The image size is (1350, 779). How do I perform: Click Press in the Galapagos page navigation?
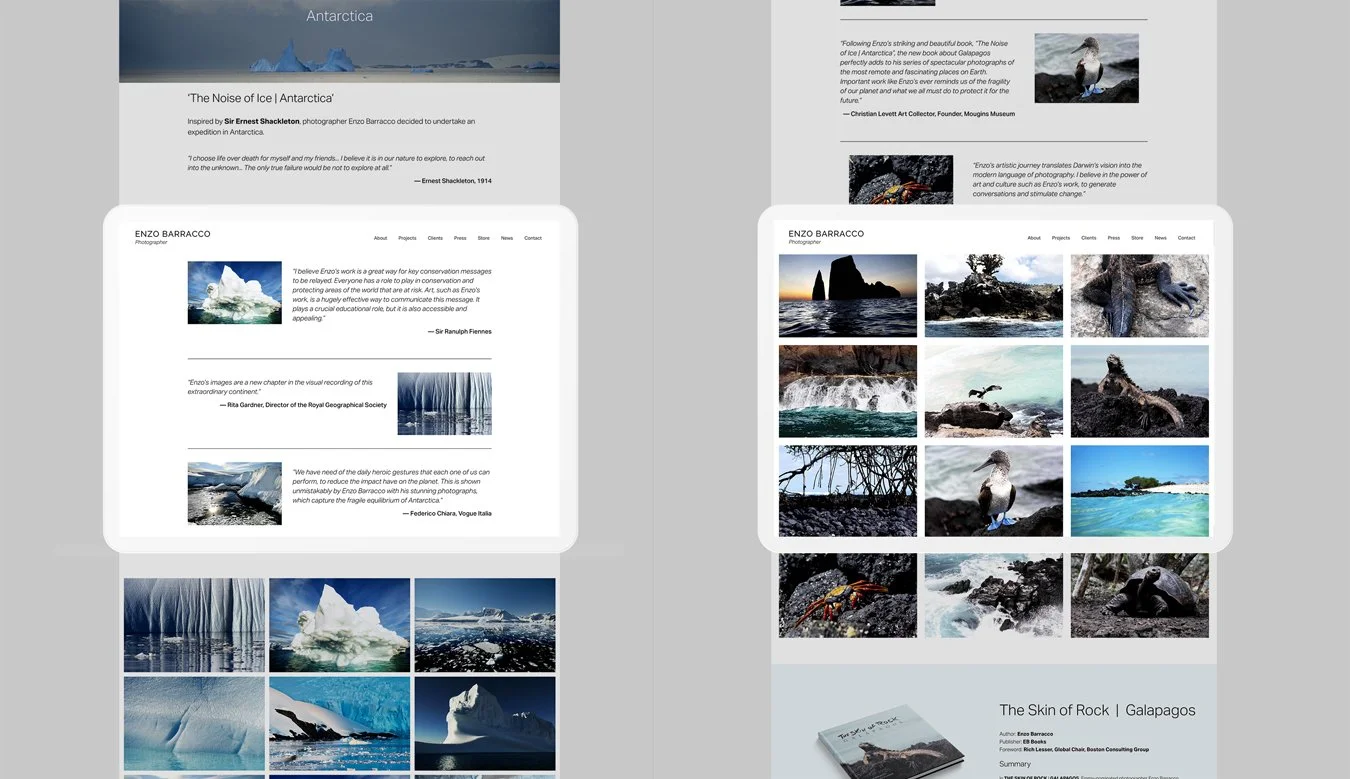[x=1113, y=238]
